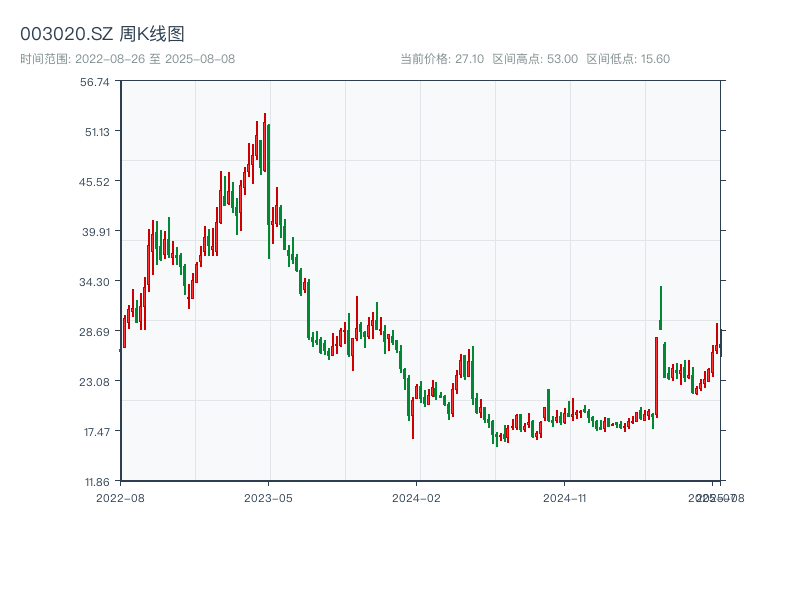Viewport: 800px width, 600px height.
Task: Click the 区间低点 15.60 label
Action: pos(628,59)
